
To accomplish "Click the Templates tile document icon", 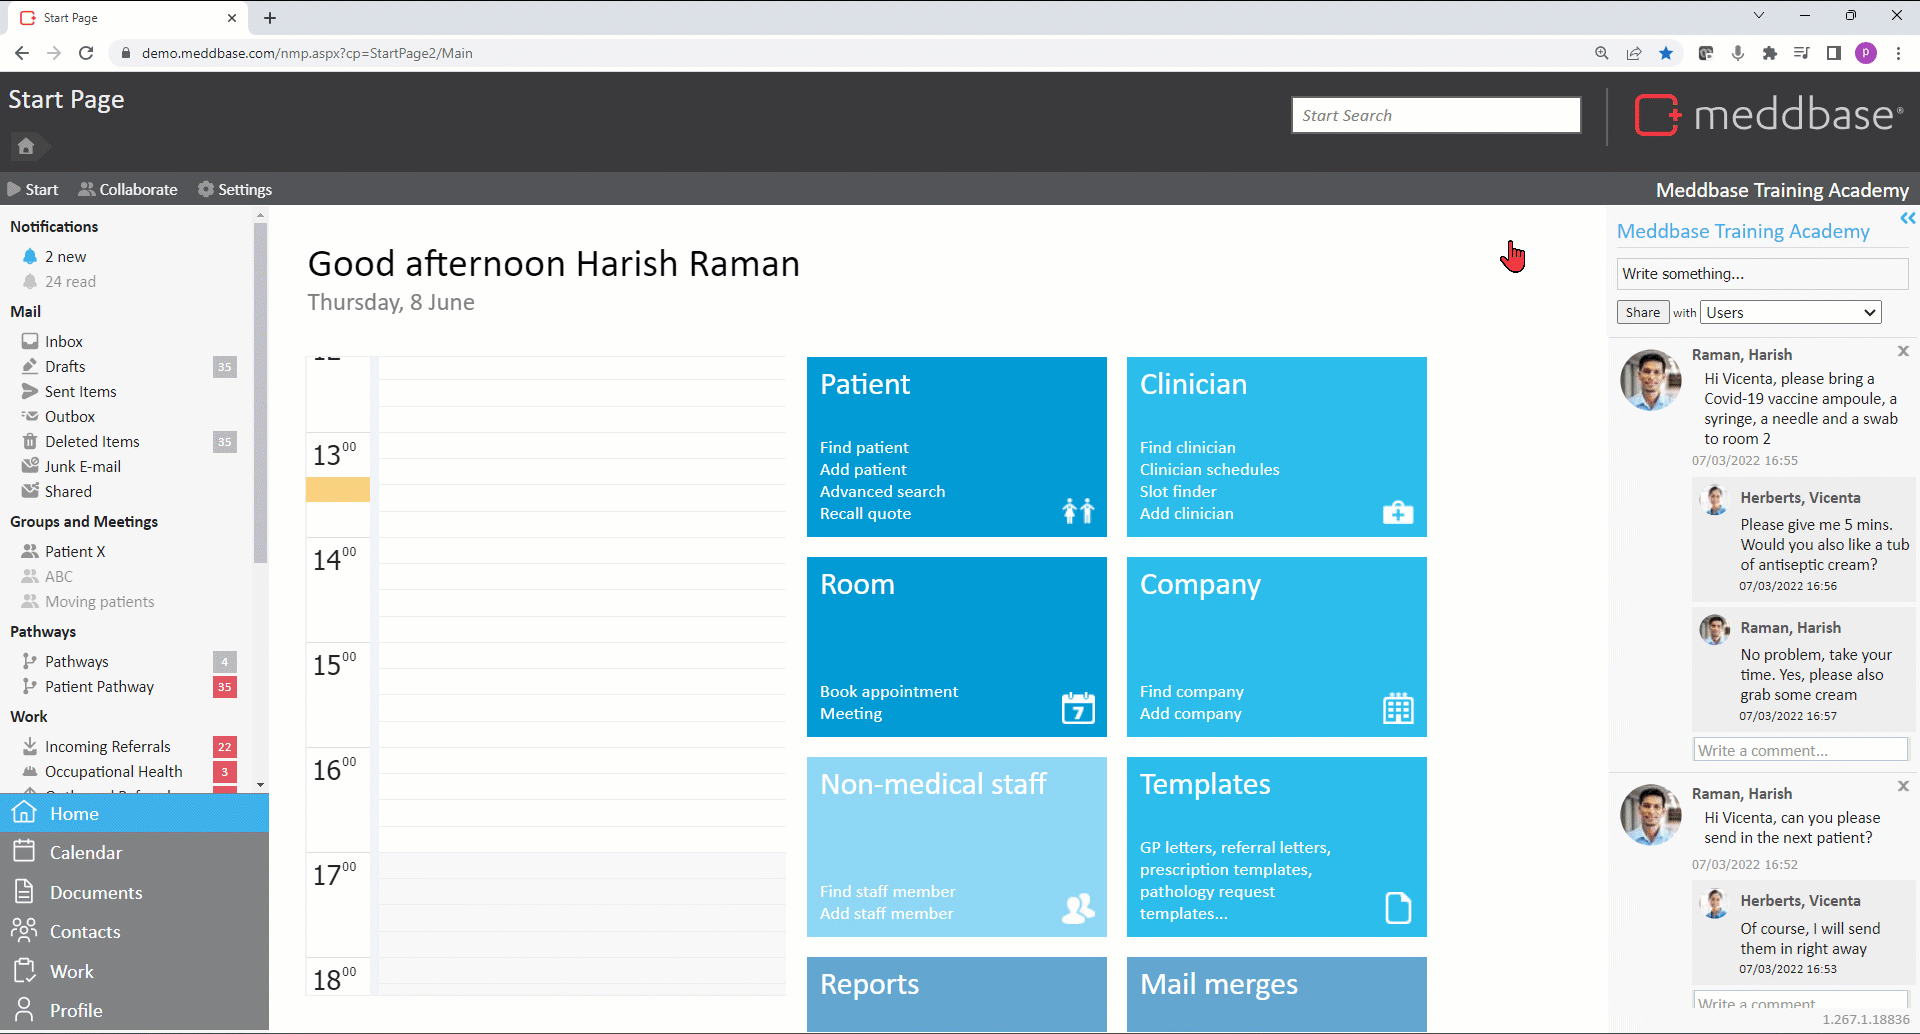I will point(1398,908).
